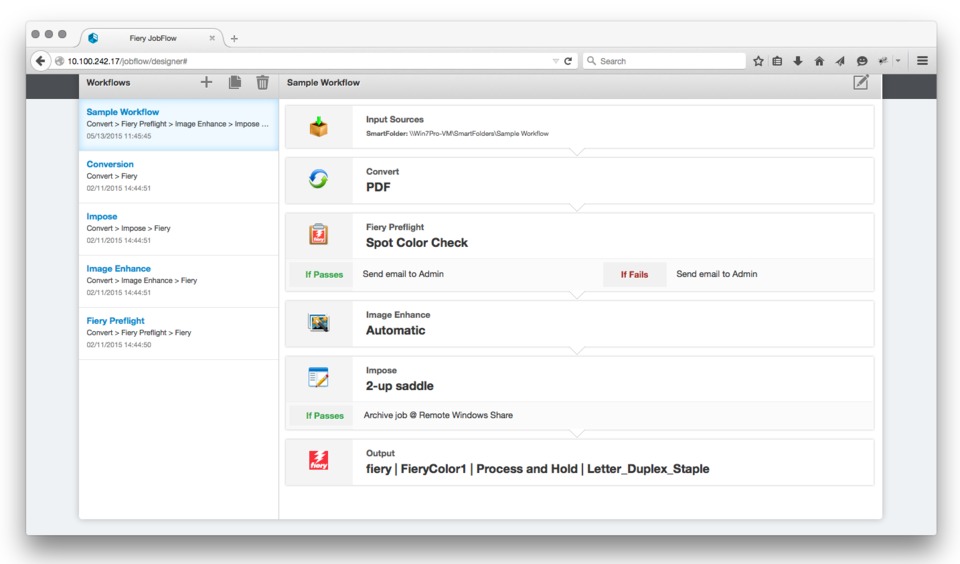Select the Fiery JobFlow browser tab
Viewport: 960px width, 564px height.
point(152,38)
